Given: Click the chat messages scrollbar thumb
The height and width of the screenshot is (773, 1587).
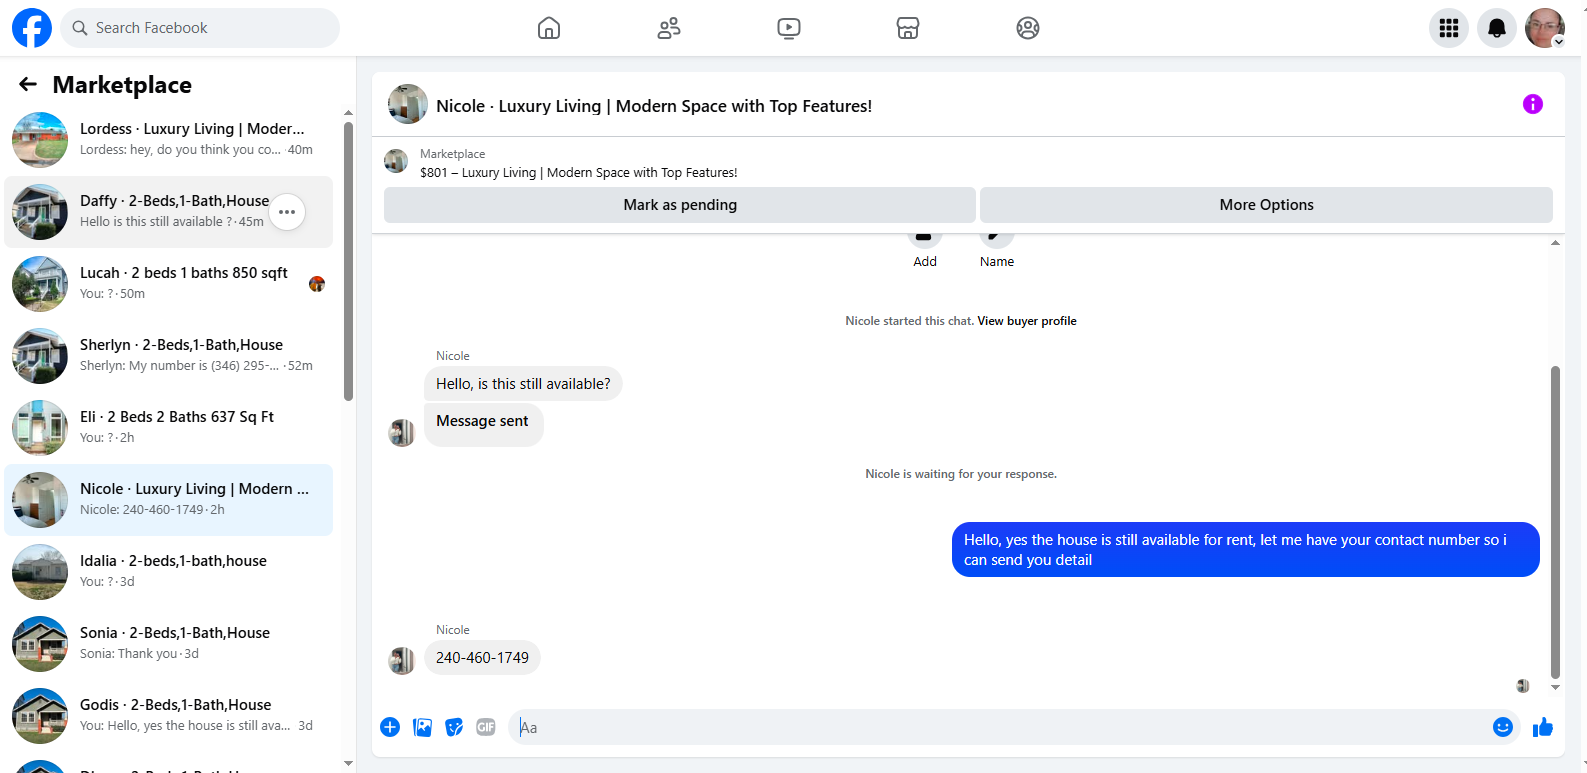Looking at the screenshot, I should pos(1555,522).
